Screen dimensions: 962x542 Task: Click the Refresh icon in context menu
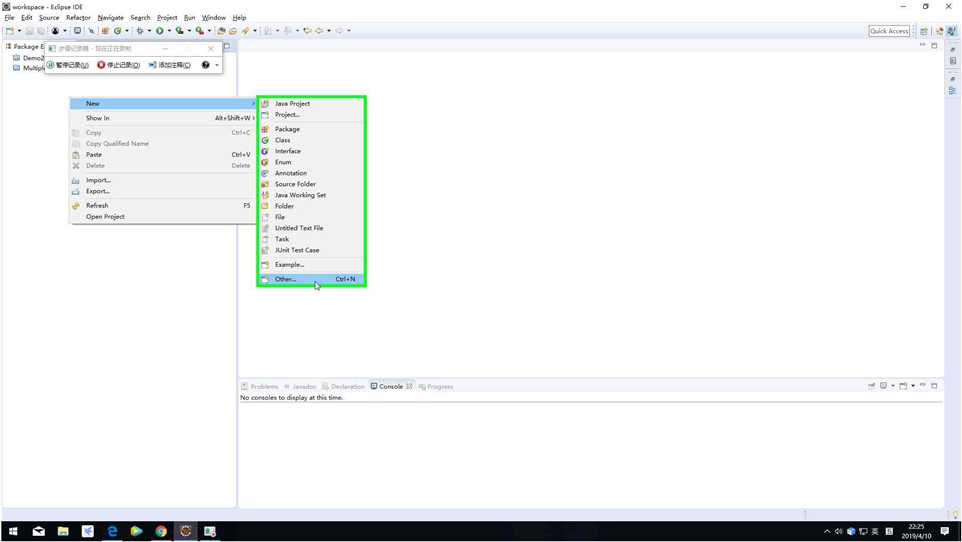click(x=75, y=206)
